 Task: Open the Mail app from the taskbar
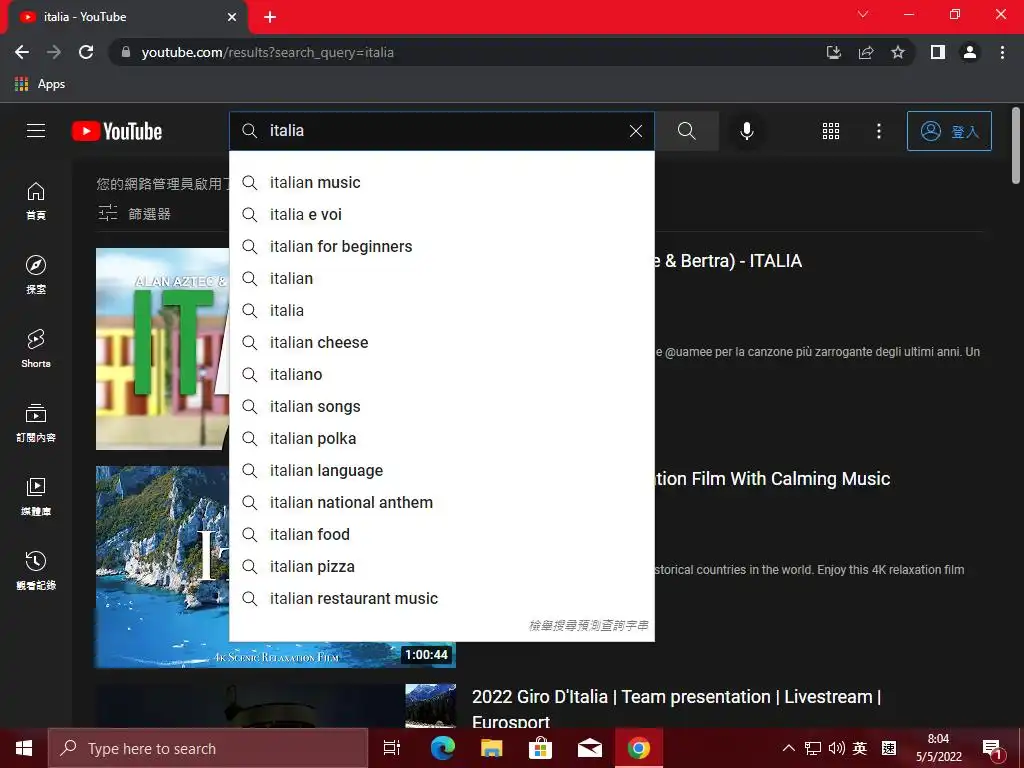pyautogui.click(x=590, y=748)
